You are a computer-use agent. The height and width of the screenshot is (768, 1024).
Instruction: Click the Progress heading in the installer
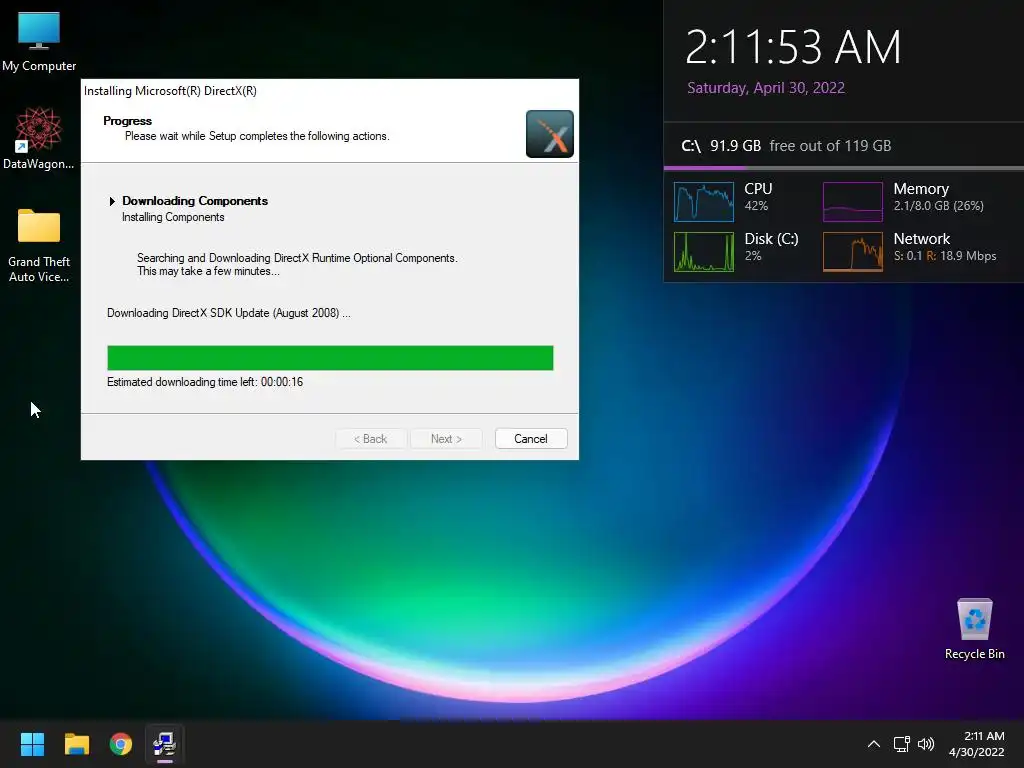click(127, 121)
